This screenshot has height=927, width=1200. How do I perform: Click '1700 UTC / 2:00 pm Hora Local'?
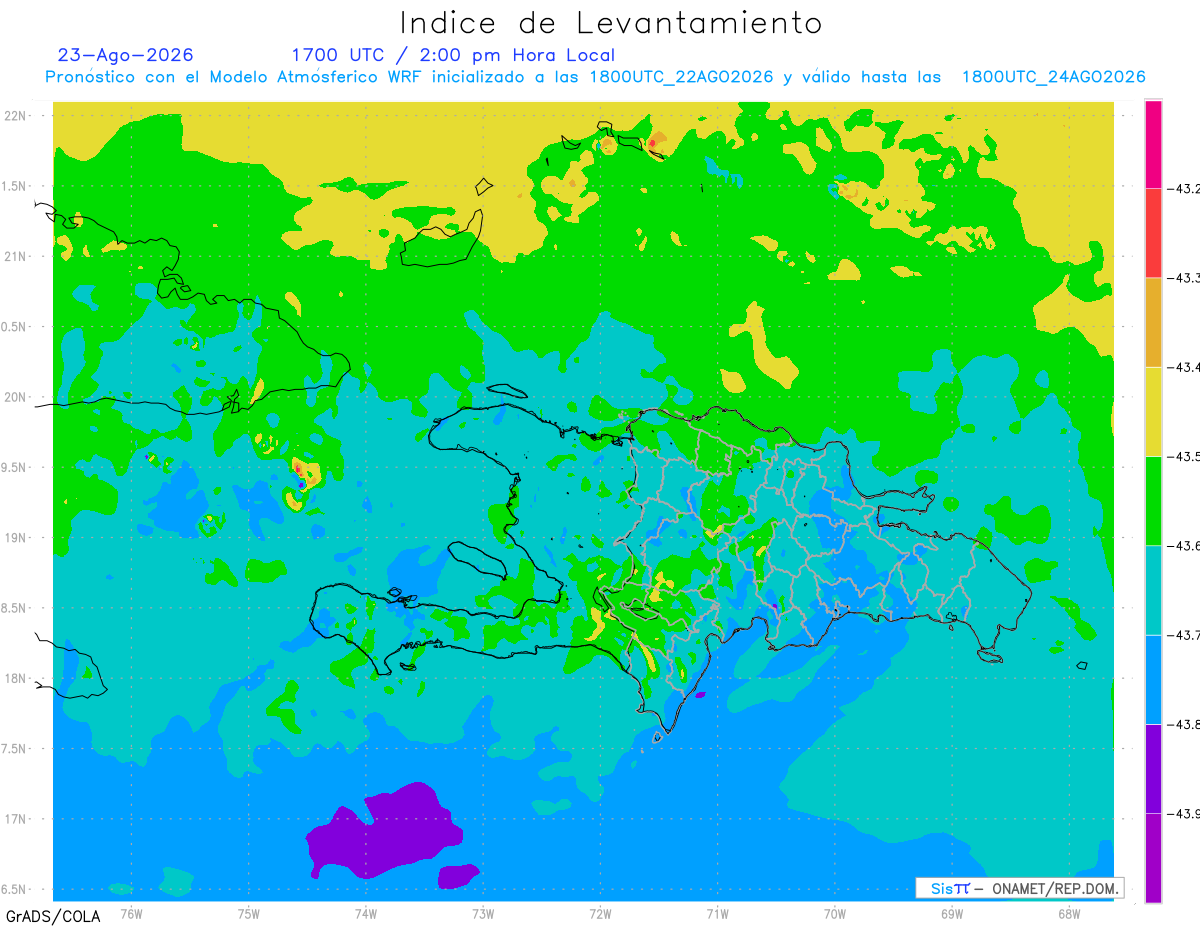click(x=453, y=55)
